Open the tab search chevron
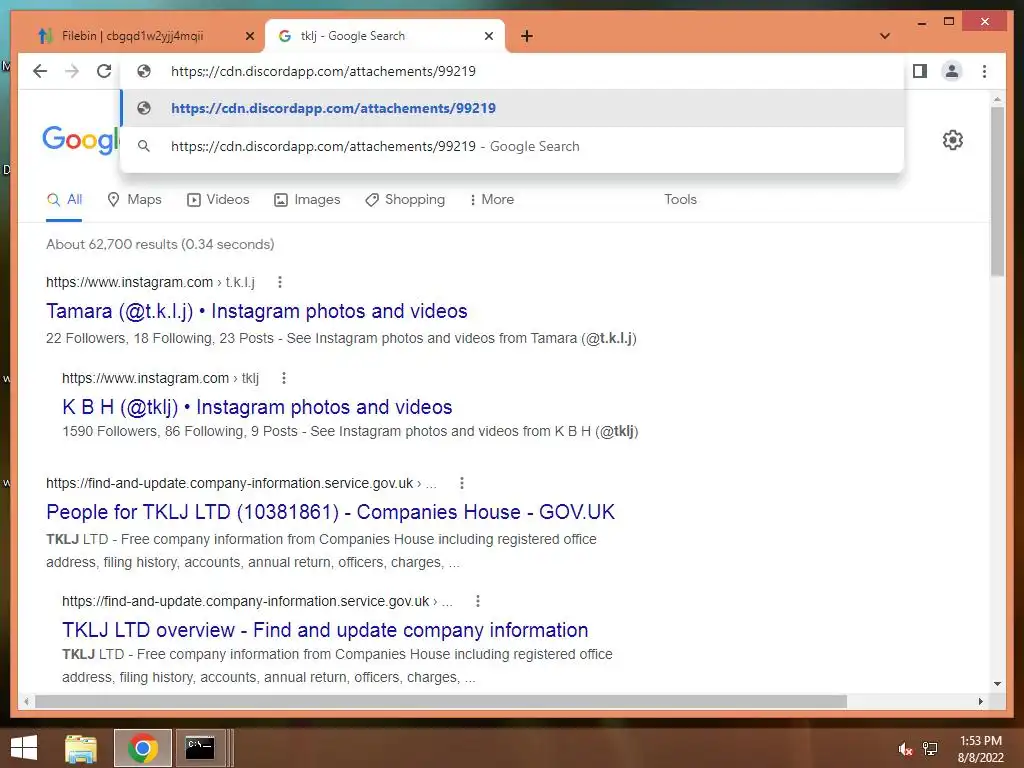Viewport: 1024px width, 768px height. tap(885, 36)
